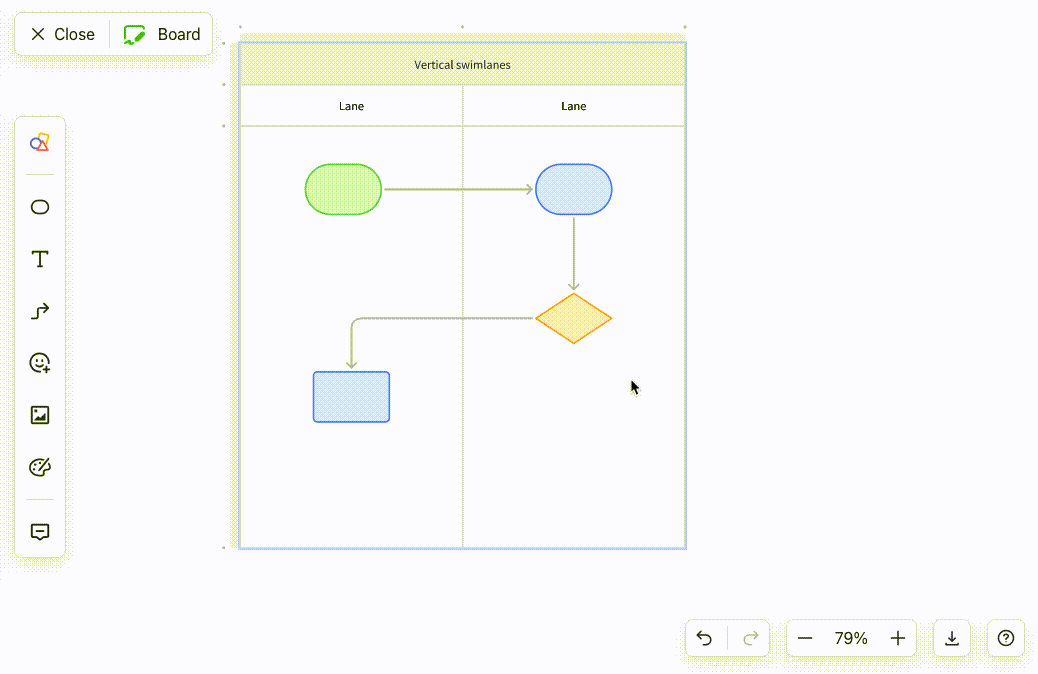Click the 79% zoom value

pos(851,638)
